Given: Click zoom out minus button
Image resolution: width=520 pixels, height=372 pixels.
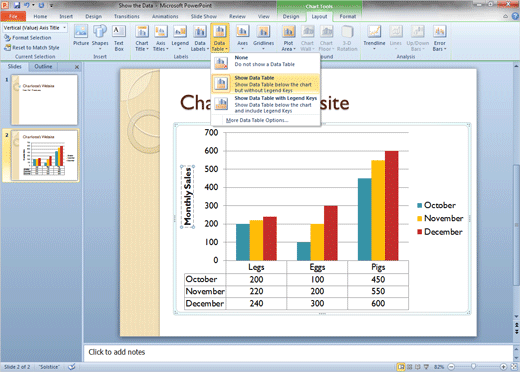Looking at the screenshot, I should [x=451, y=367].
